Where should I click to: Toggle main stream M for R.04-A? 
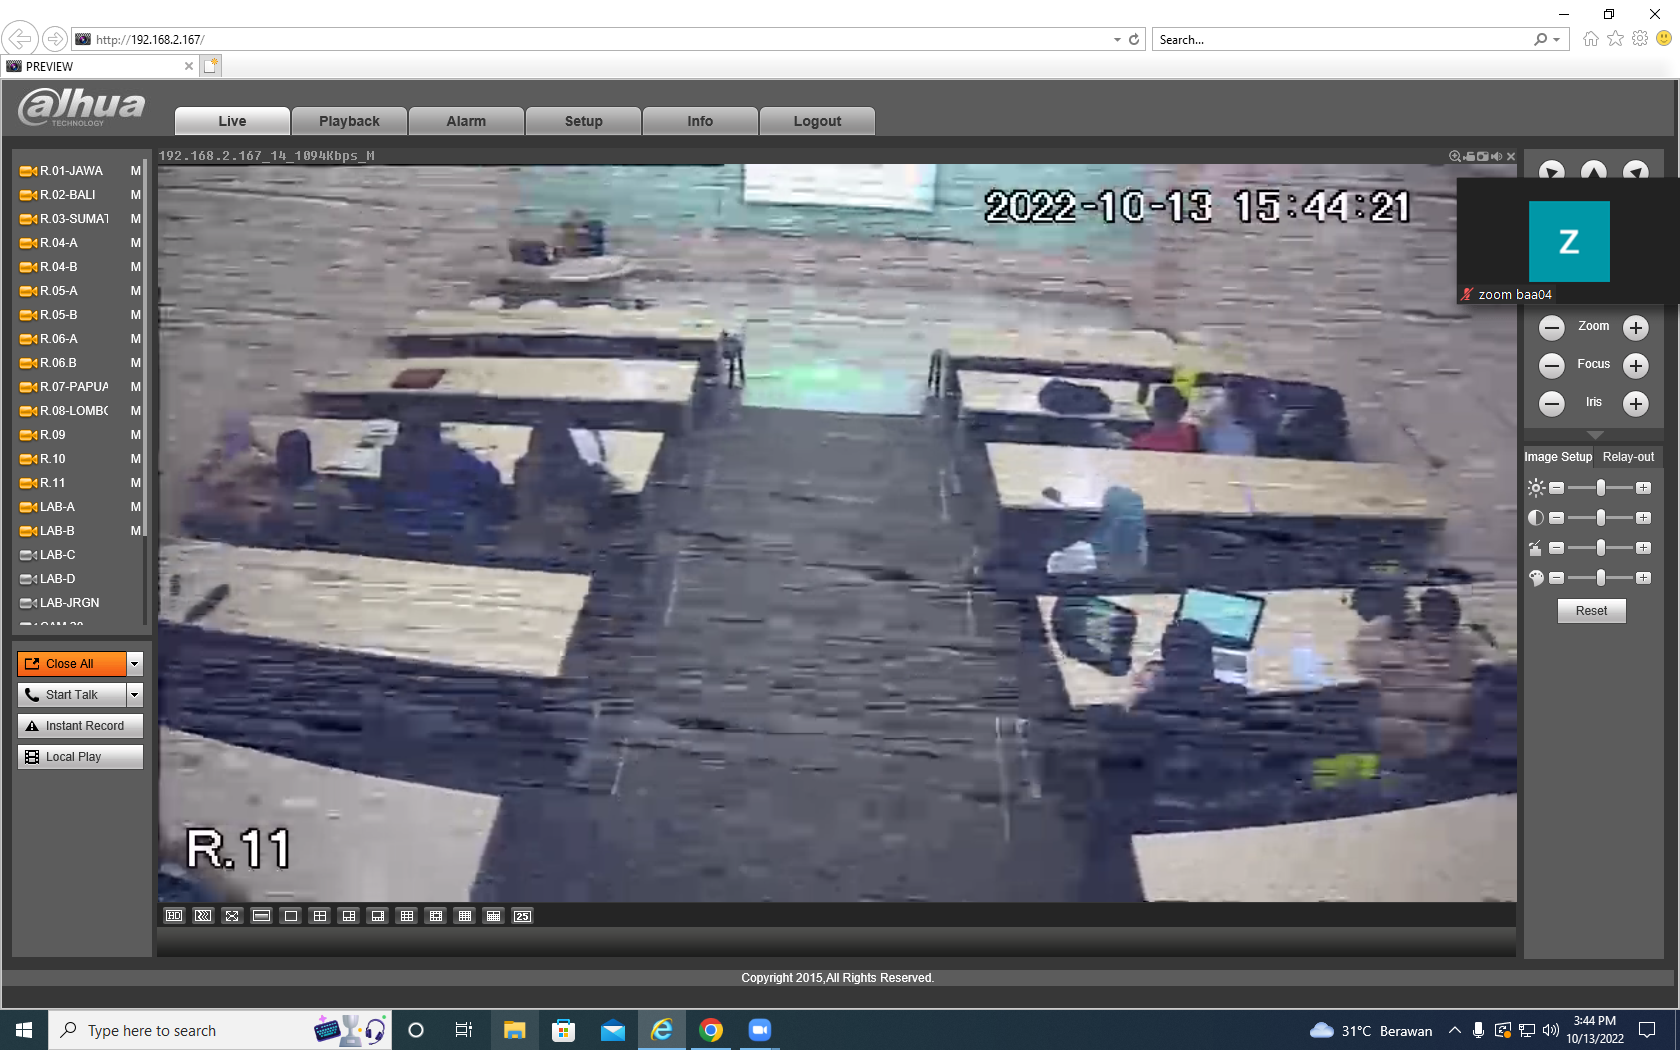[x=136, y=243]
